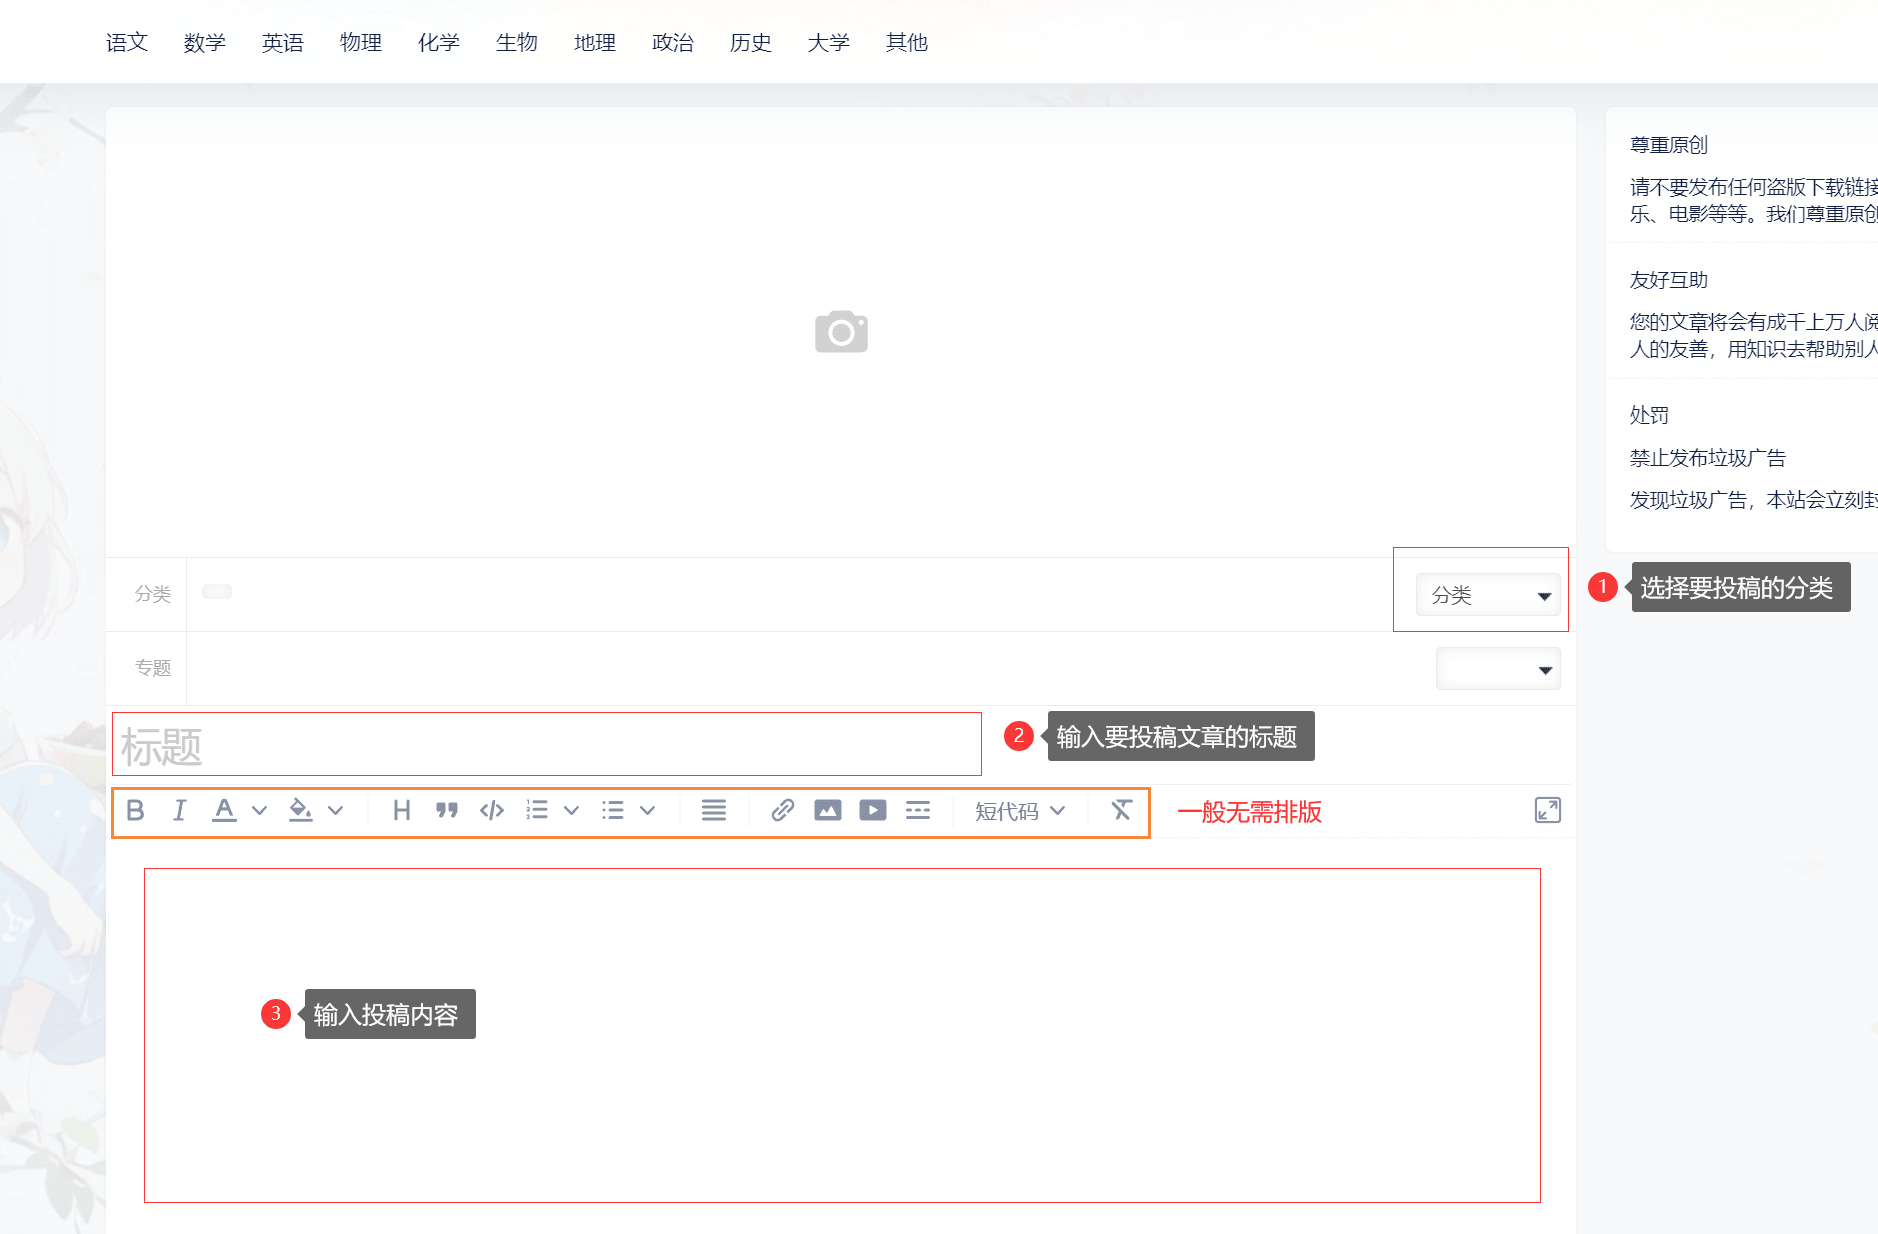
Task: Insert a code block with code icon
Action: (x=492, y=810)
